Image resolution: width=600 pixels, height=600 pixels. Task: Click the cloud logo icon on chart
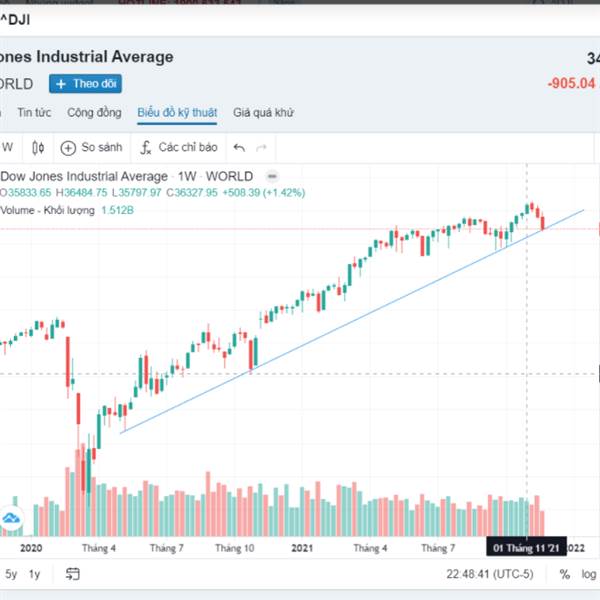[11, 518]
